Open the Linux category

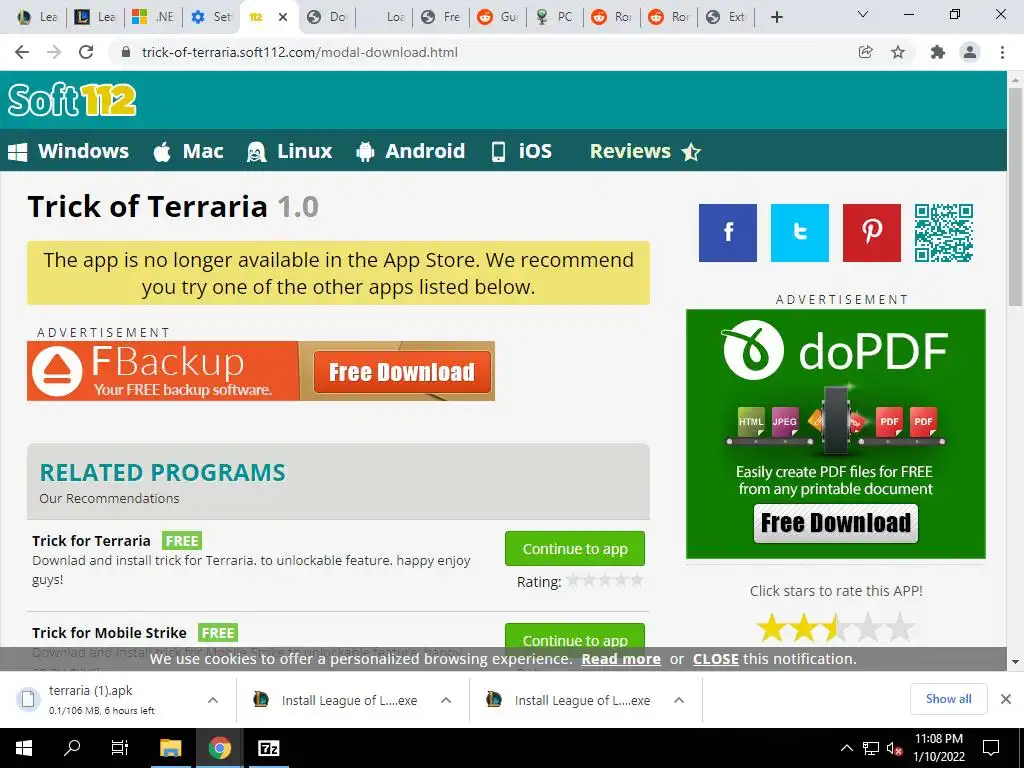click(x=289, y=152)
